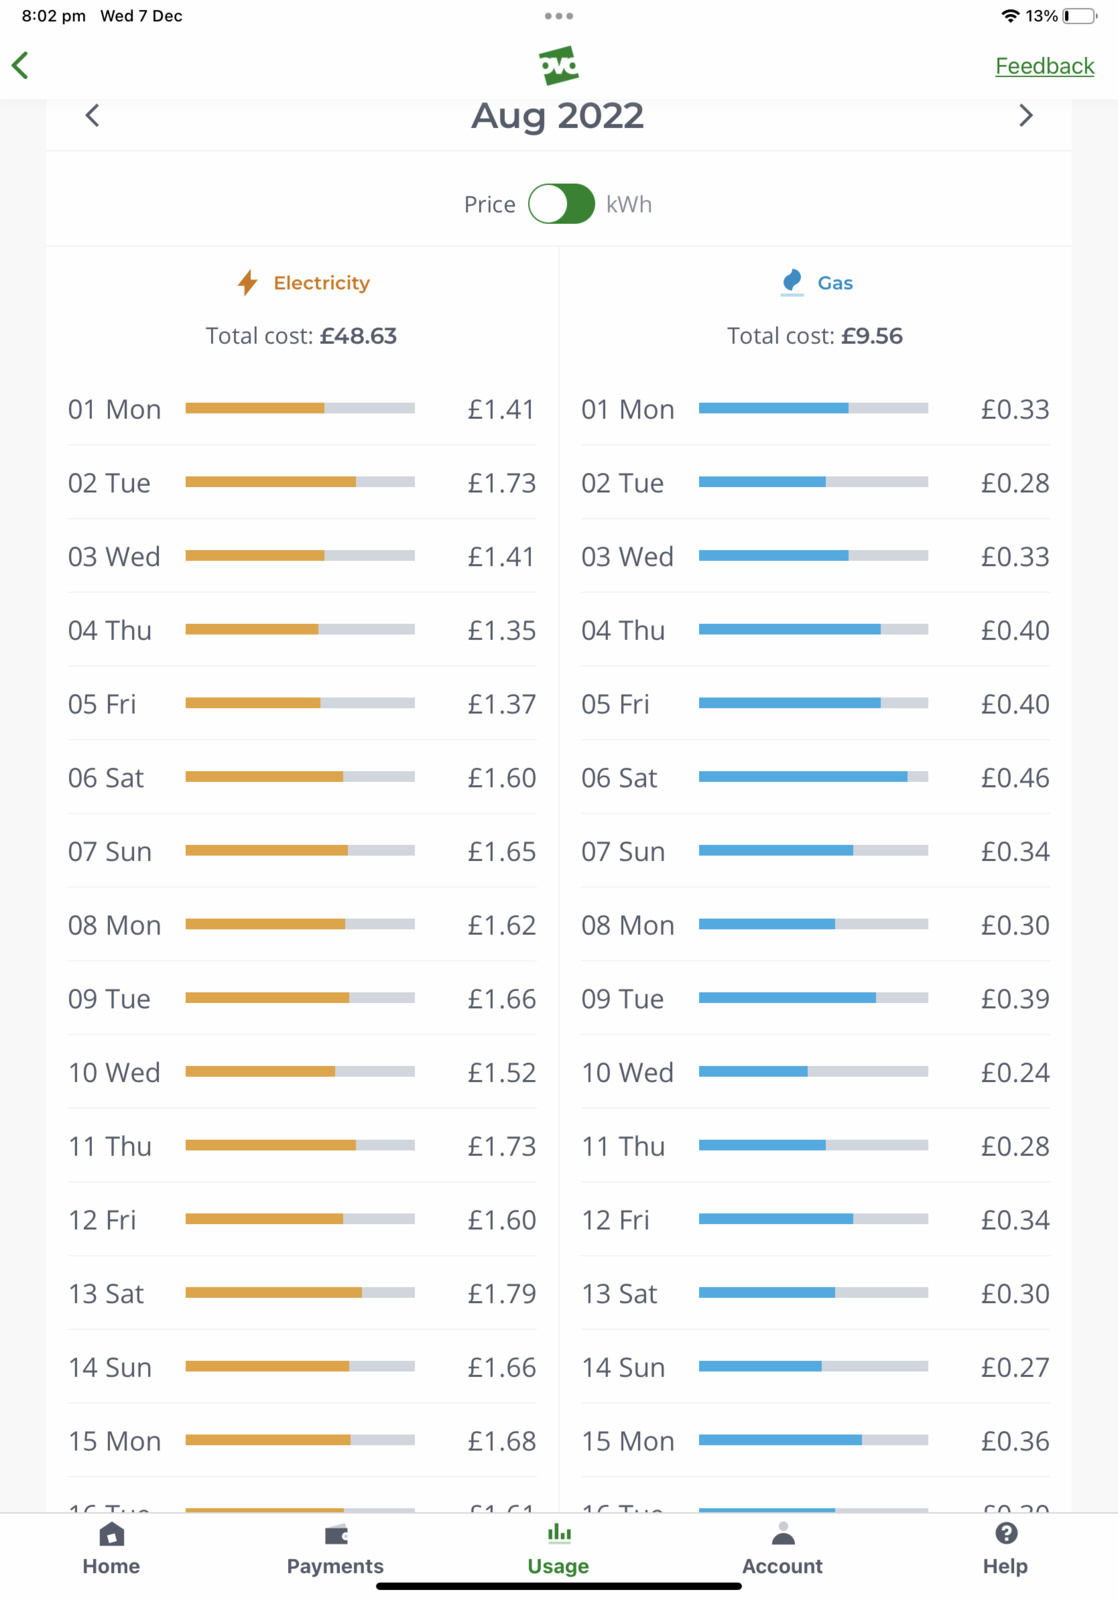Select the Price label beside the switch
Viewport: 1118px width, 1600px height.
(489, 205)
